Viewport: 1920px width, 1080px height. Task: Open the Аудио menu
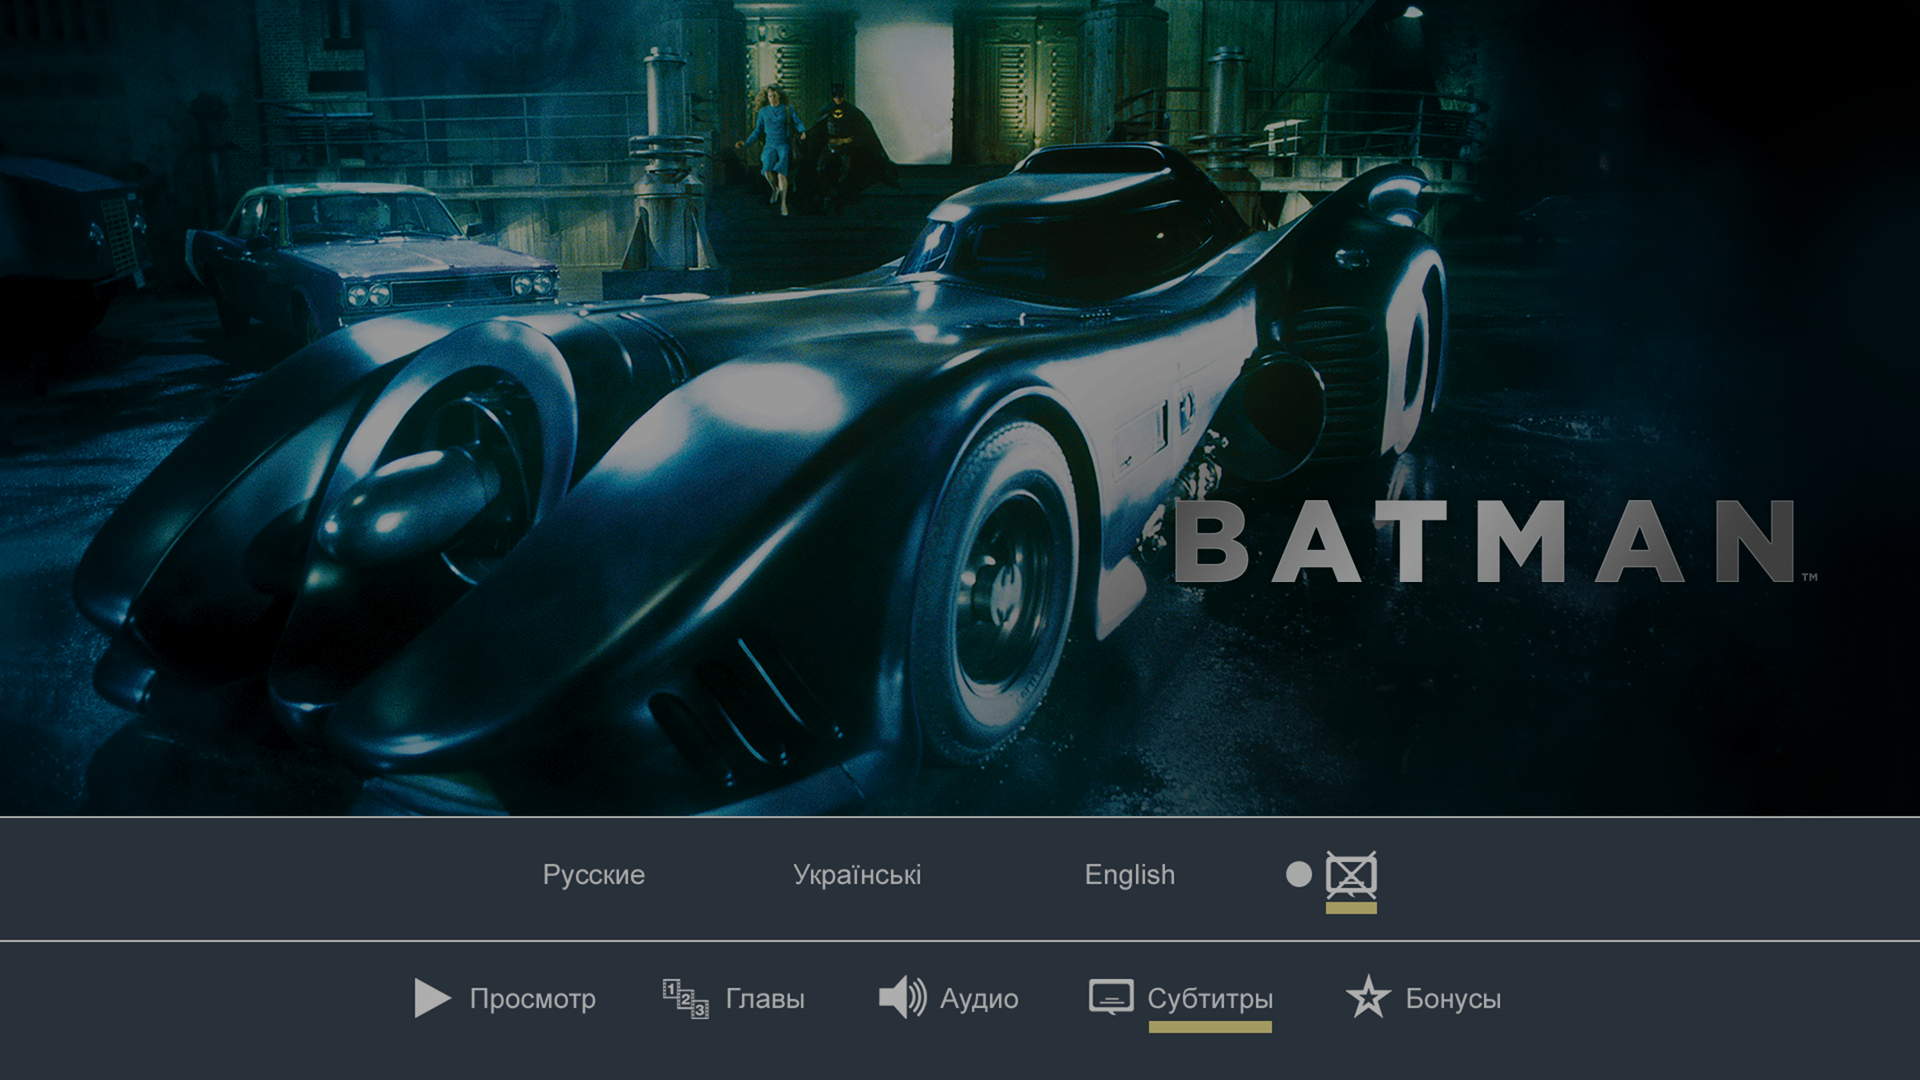(x=979, y=998)
